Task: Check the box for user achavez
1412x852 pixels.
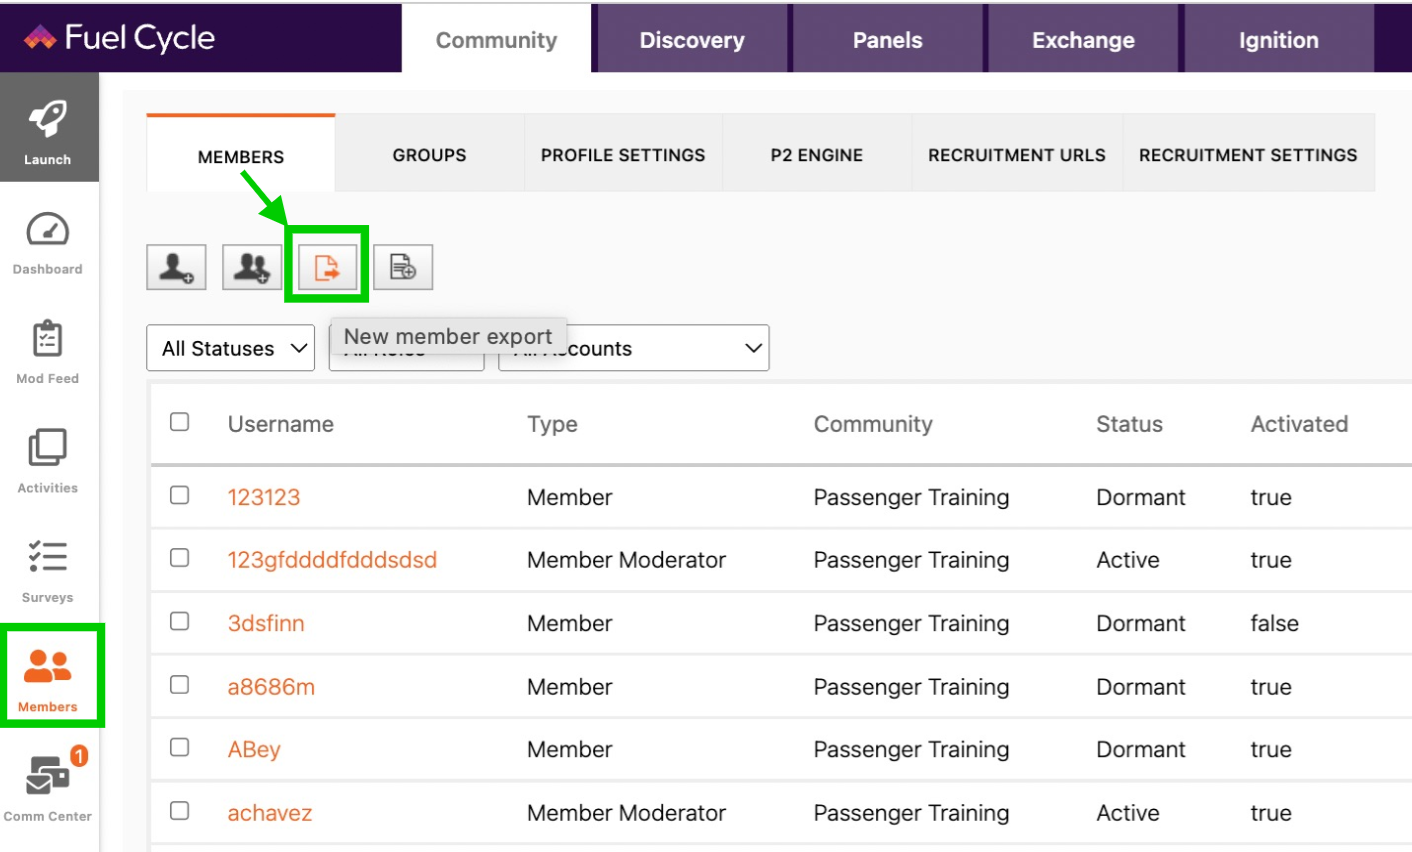Action: pyautogui.click(x=180, y=811)
